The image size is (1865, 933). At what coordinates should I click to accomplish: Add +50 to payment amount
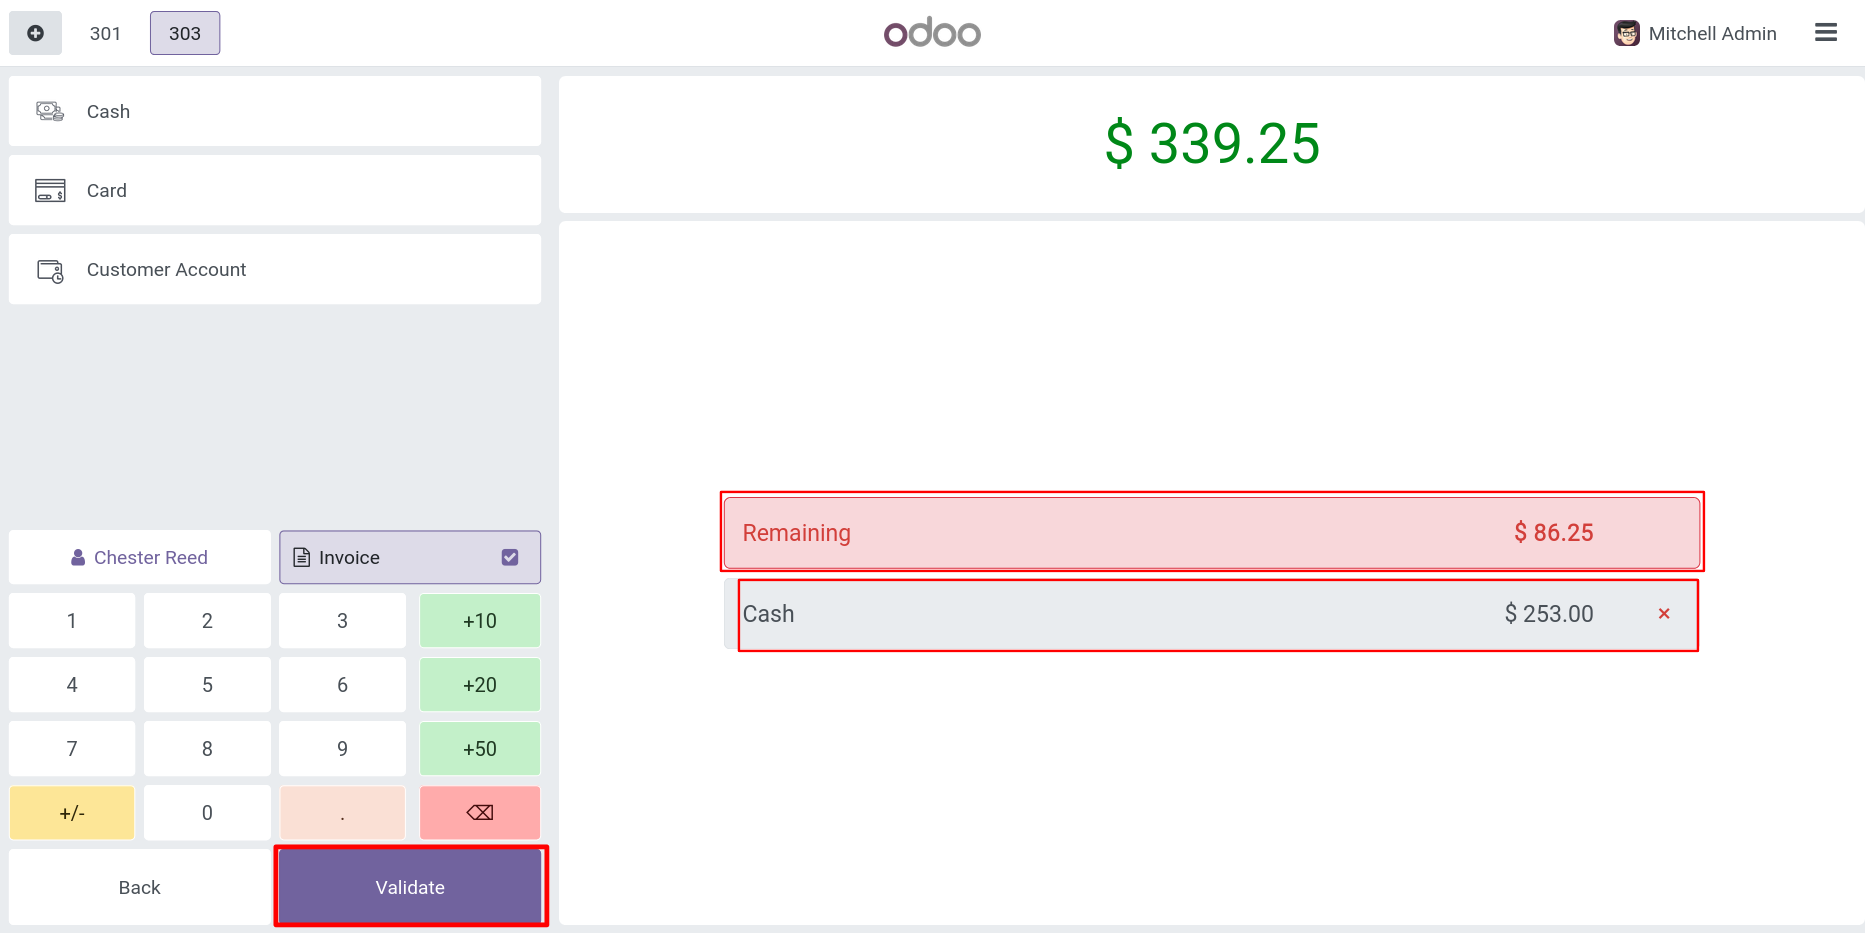click(x=480, y=749)
